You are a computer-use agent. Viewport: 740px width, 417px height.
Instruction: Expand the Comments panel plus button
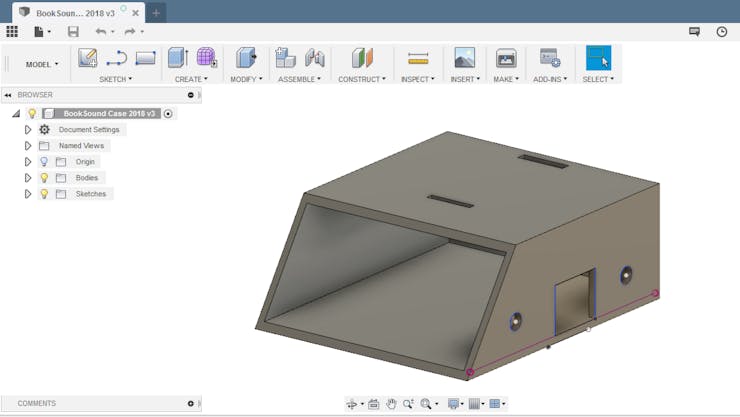(x=191, y=403)
